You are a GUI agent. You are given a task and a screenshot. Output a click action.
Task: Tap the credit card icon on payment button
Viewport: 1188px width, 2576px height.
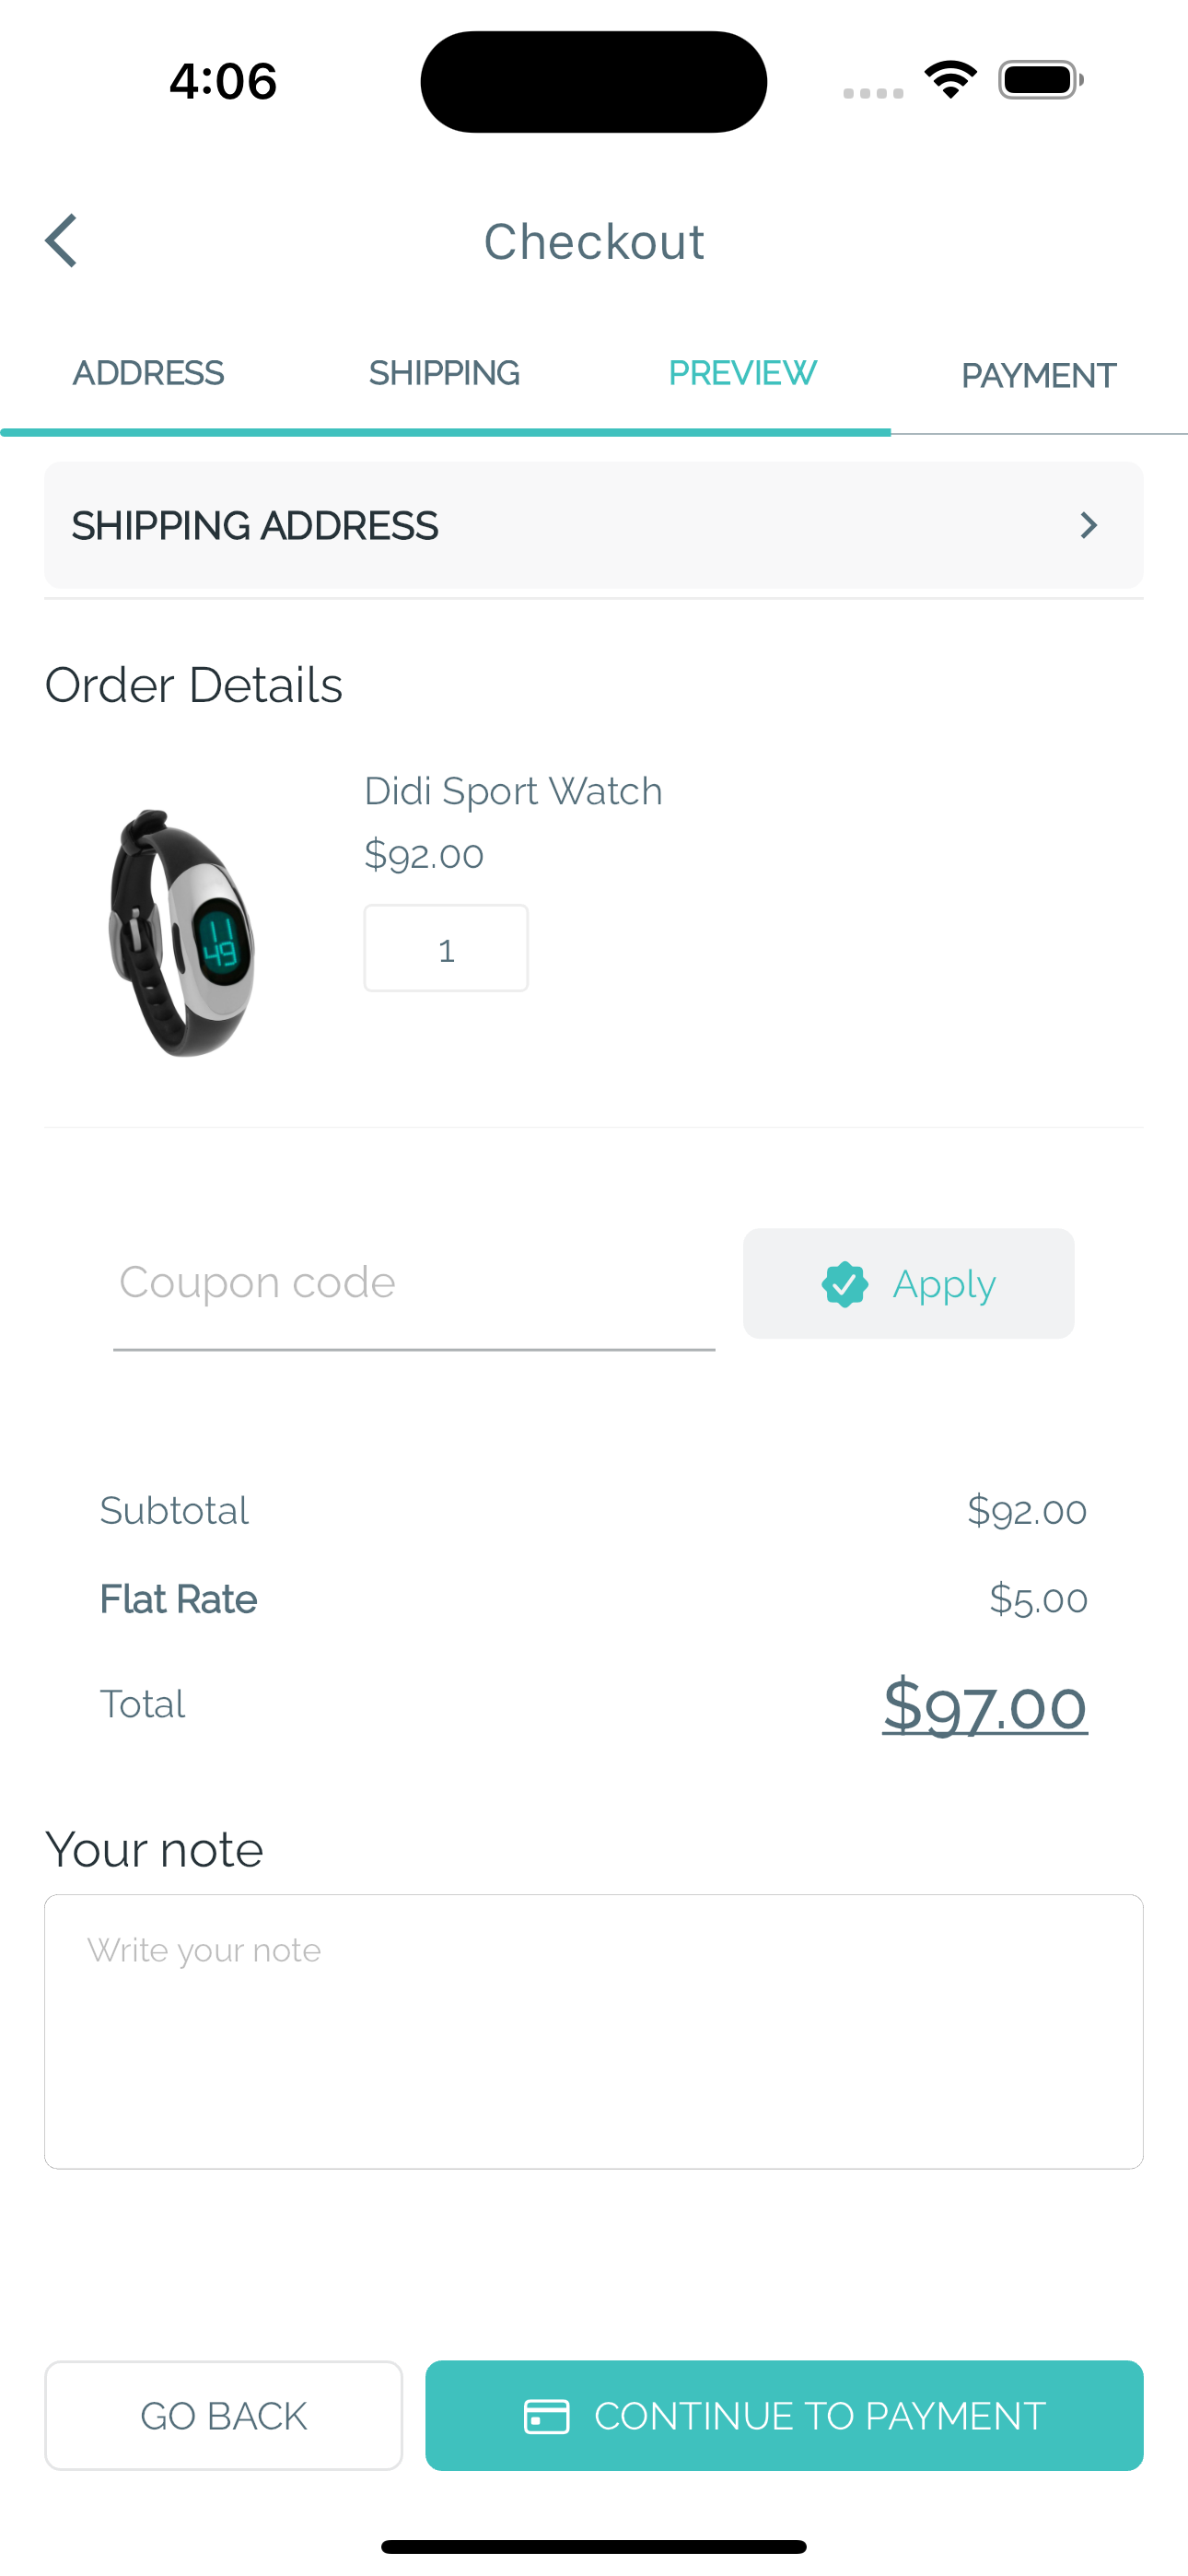click(546, 2416)
